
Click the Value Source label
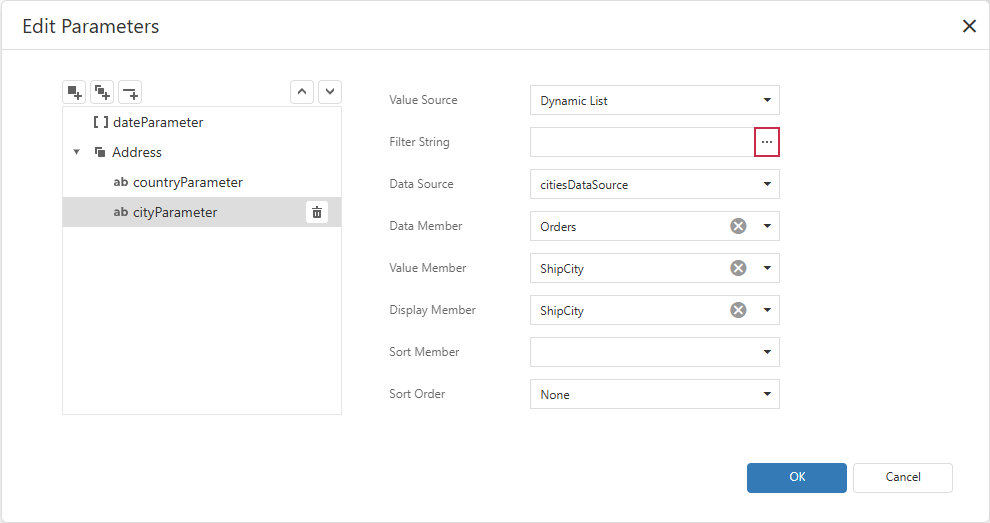tap(423, 100)
